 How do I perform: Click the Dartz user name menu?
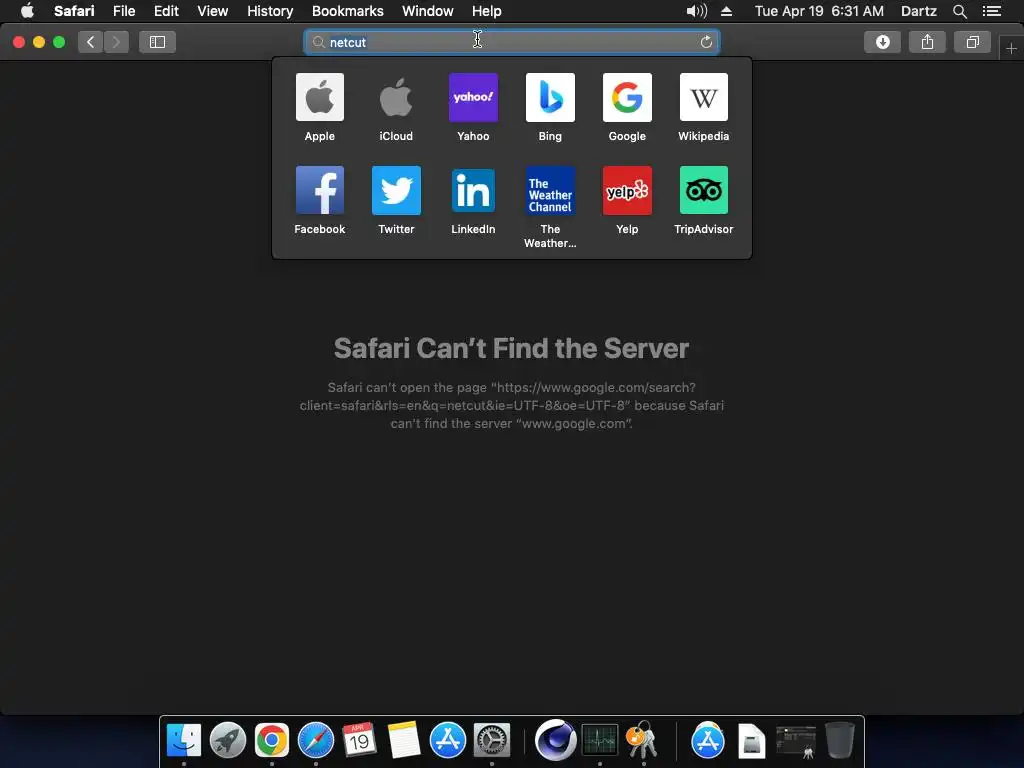point(918,11)
